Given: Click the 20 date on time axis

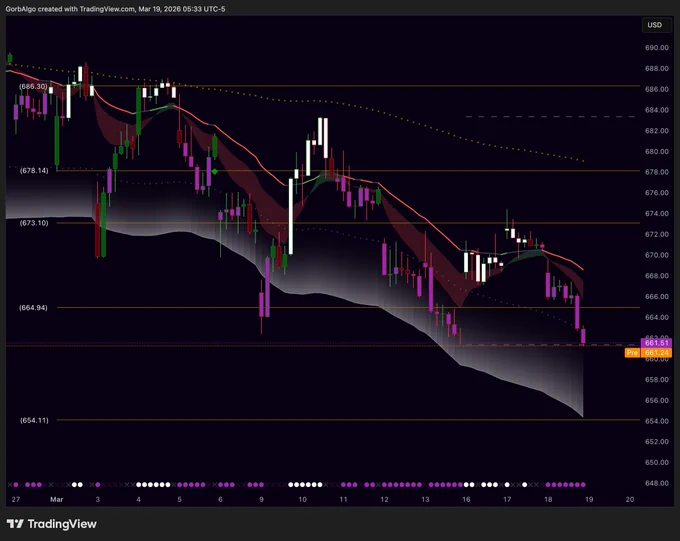Looking at the screenshot, I should [x=630, y=499].
